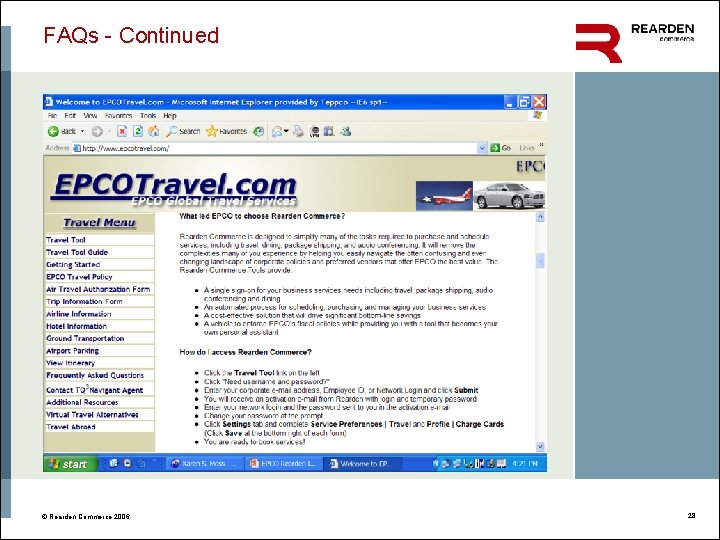Click the Windows flag logo in menu bar
This screenshot has height=540, width=720.
click(x=537, y=115)
